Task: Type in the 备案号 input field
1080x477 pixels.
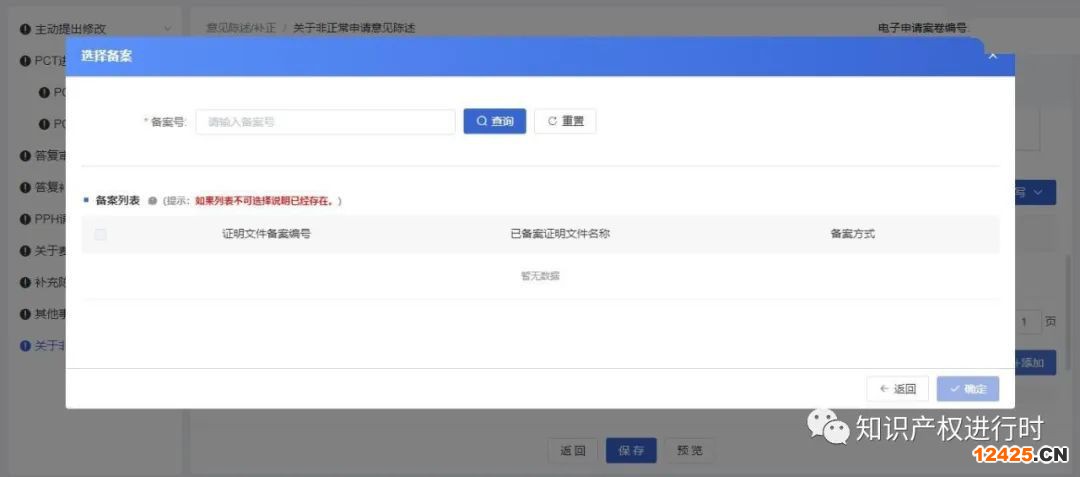Action: pos(325,122)
